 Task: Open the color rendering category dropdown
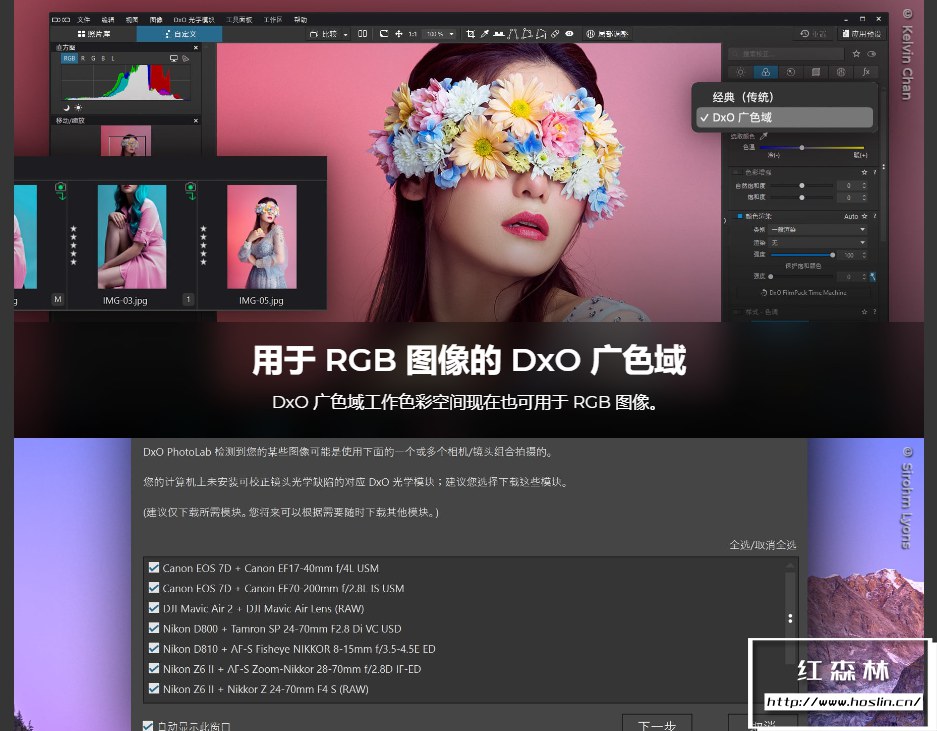(x=817, y=230)
